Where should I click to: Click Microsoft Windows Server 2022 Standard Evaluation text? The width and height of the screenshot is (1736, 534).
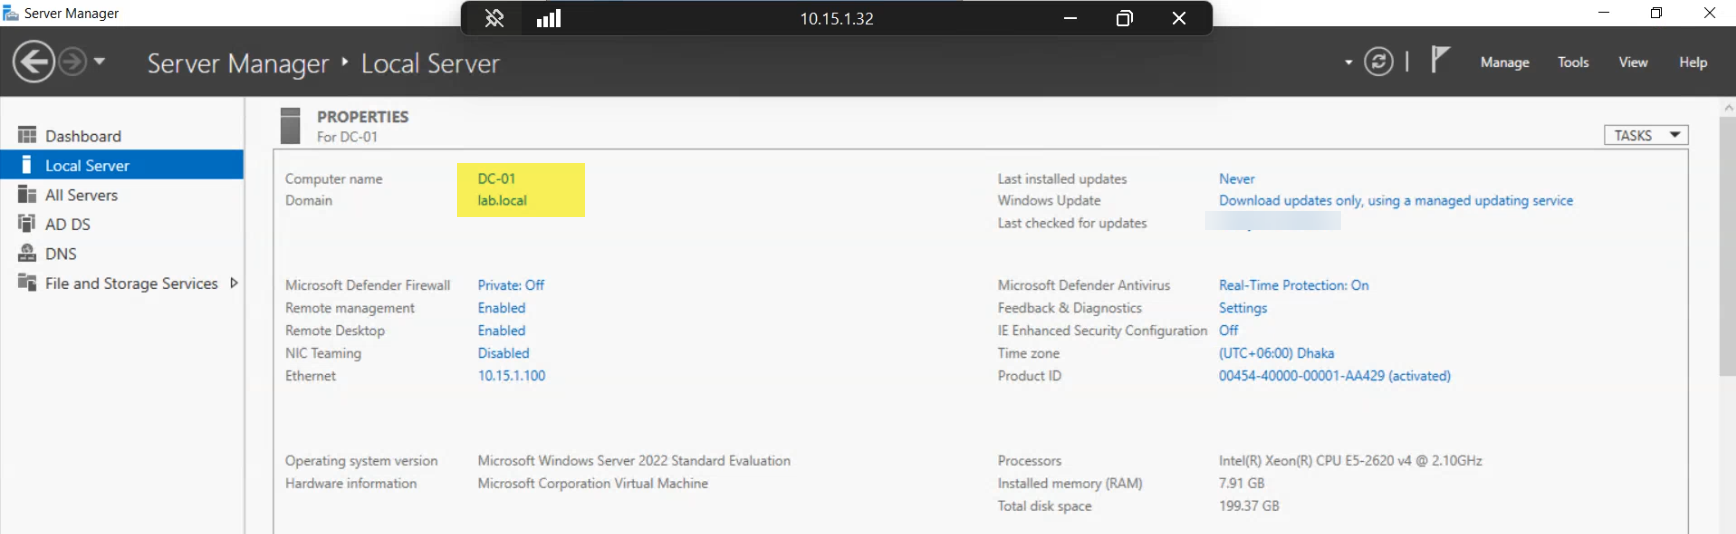click(x=634, y=461)
